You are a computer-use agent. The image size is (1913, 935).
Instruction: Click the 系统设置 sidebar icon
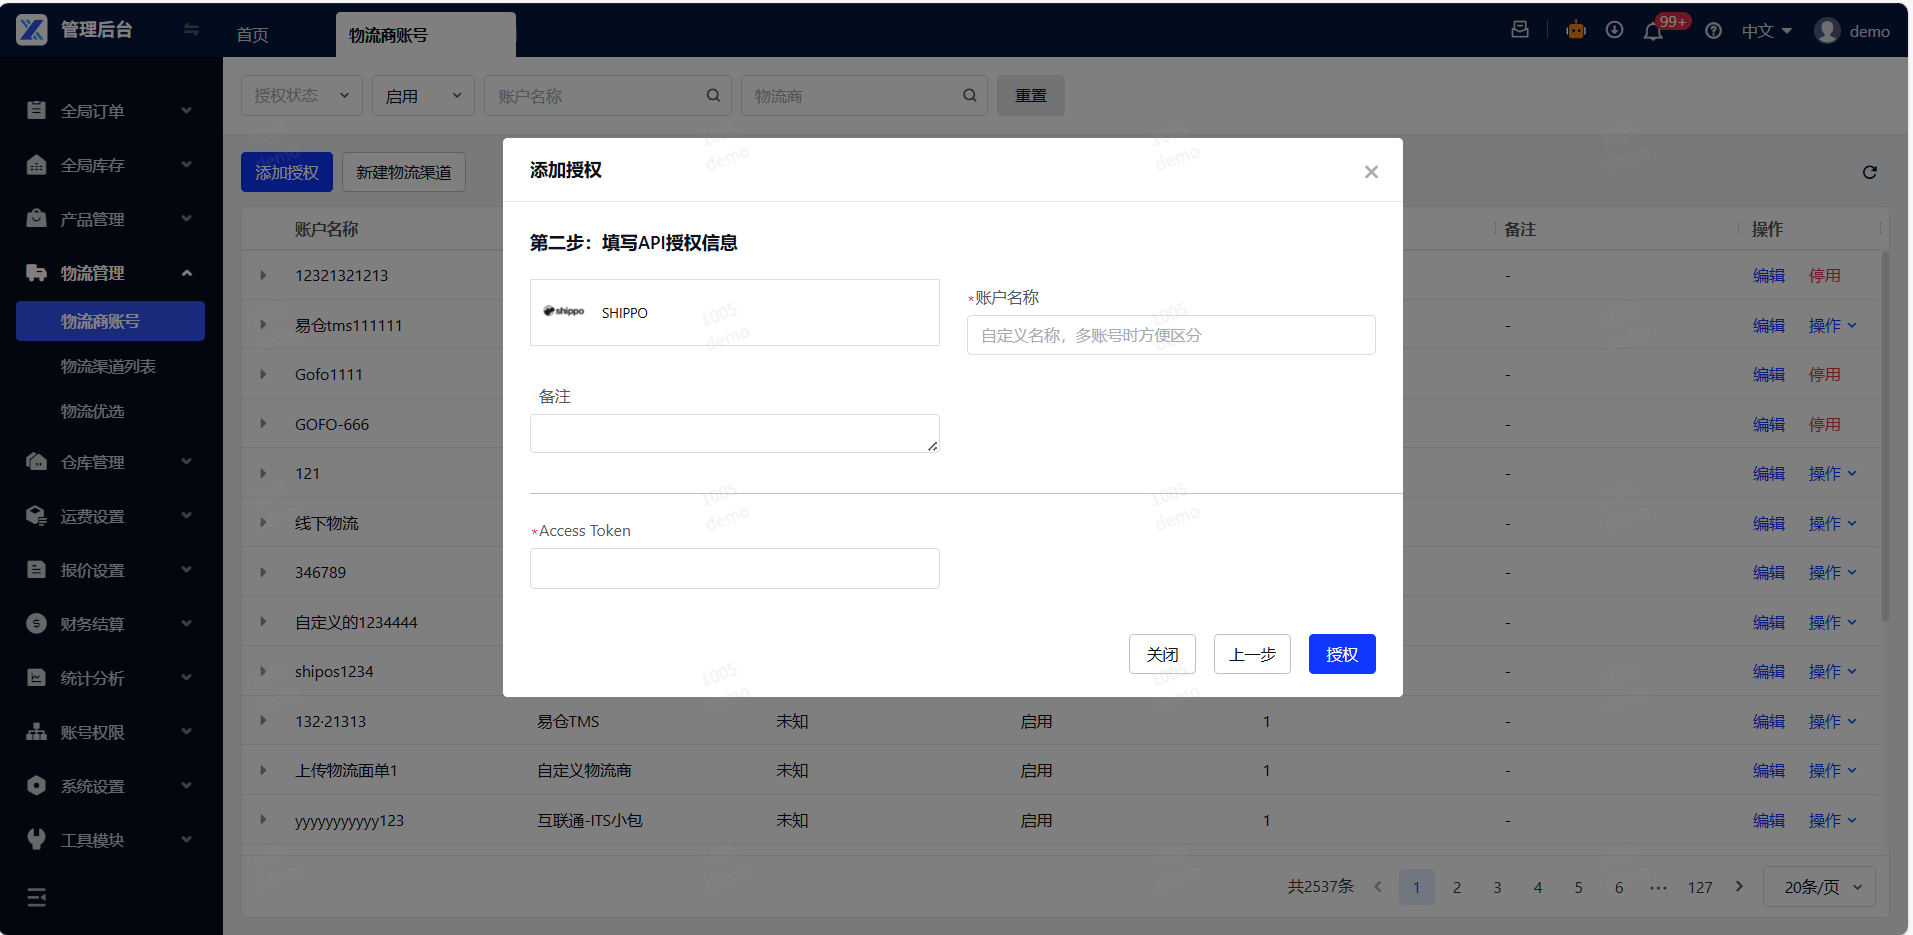pyautogui.click(x=36, y=786)
